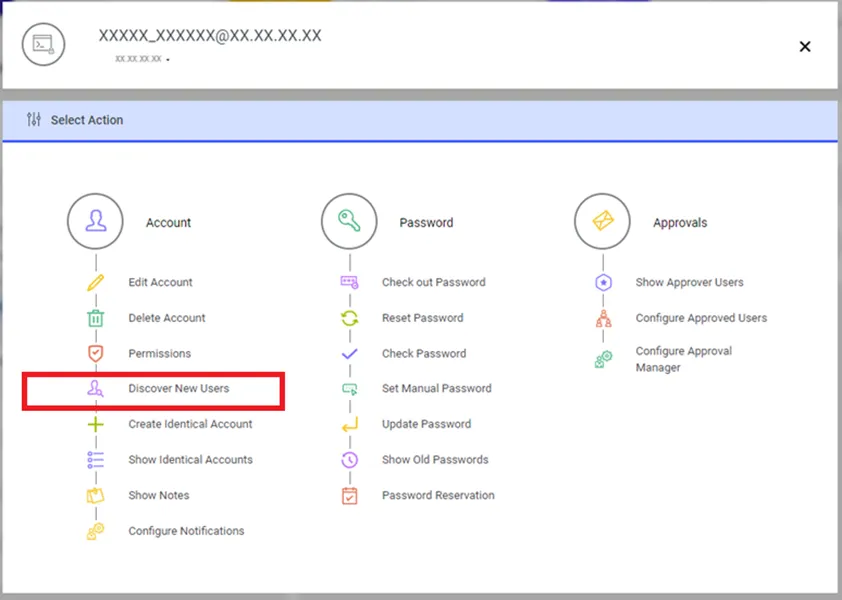Click the Password key circle icon

[x=350, y=221]
